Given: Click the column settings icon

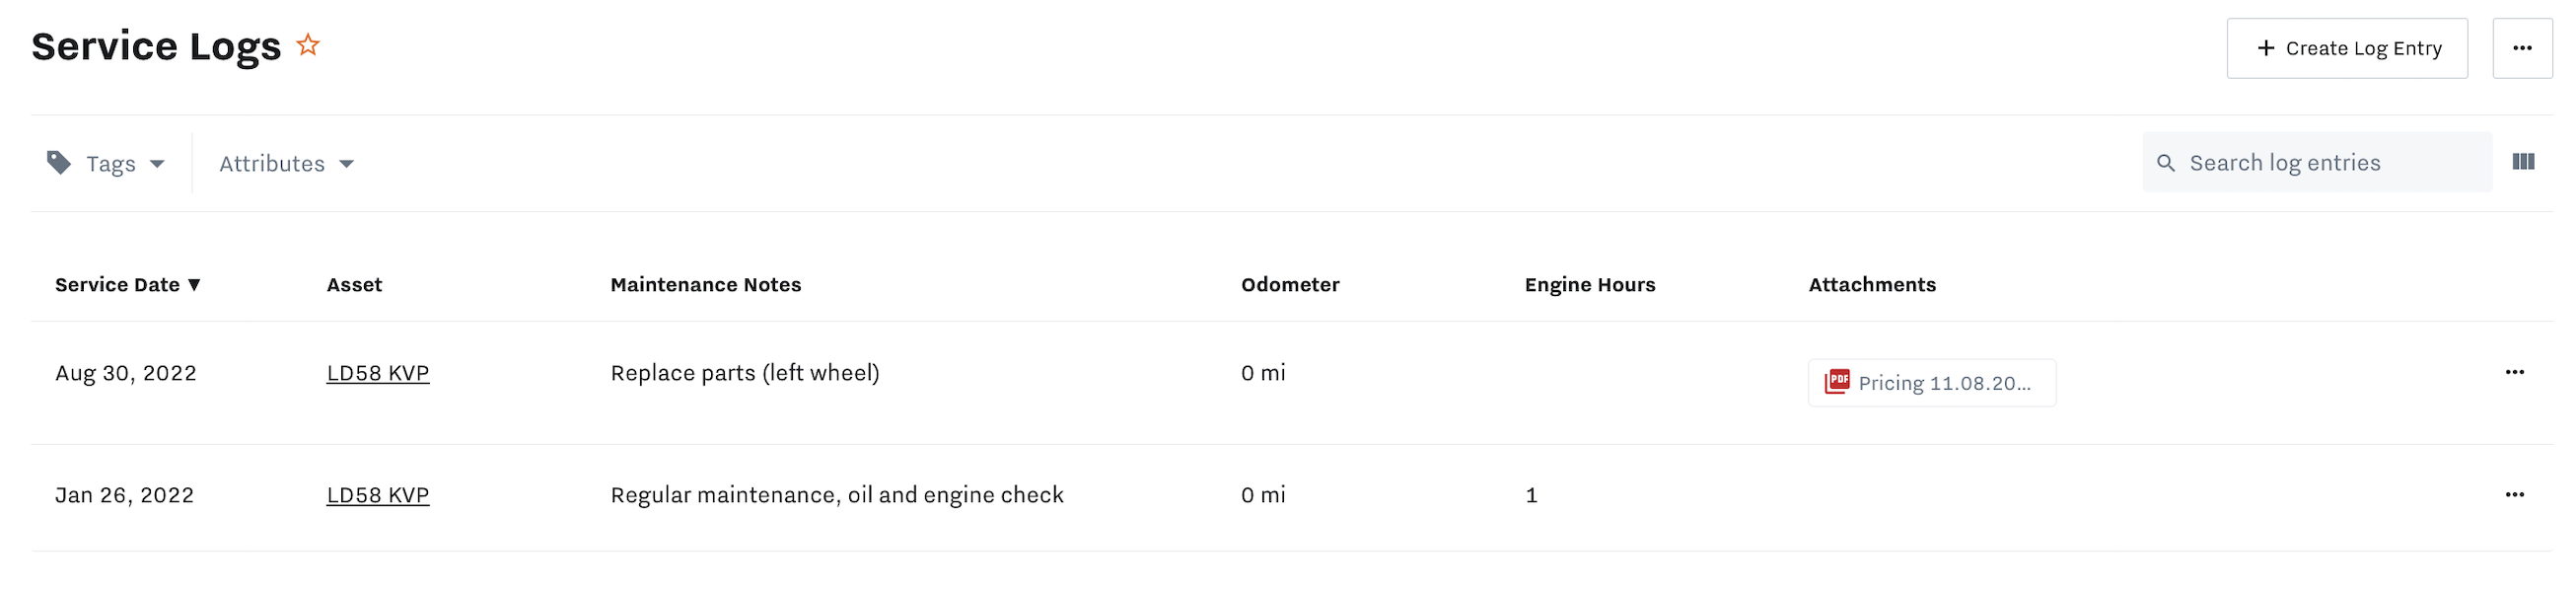Looking at the screenshot, I should pos(2523,162).
